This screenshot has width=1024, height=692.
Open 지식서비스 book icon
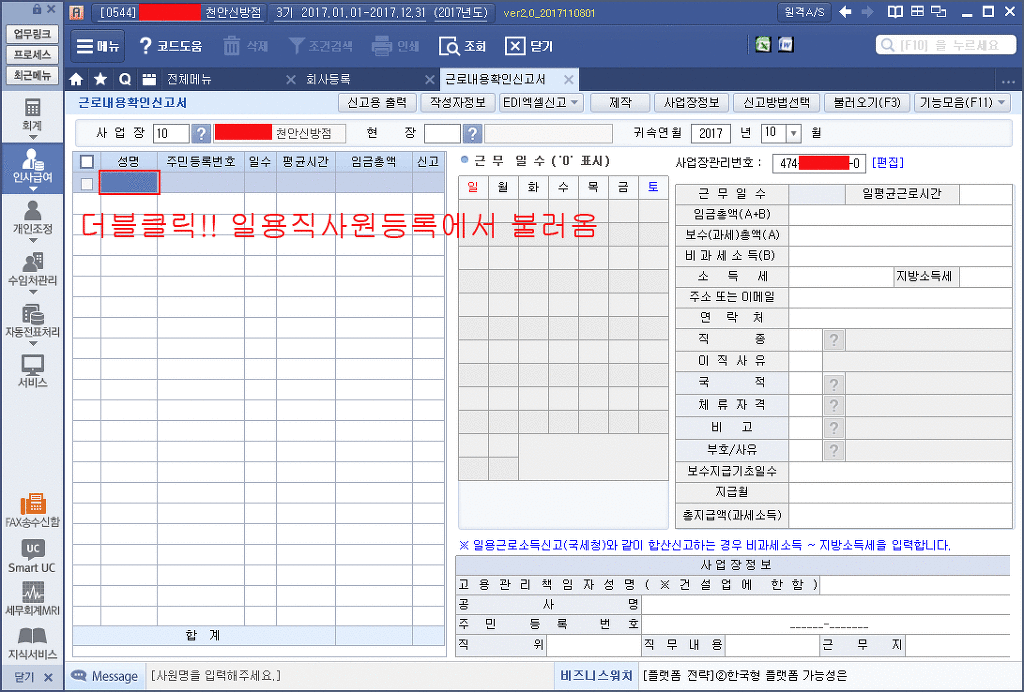32,643
